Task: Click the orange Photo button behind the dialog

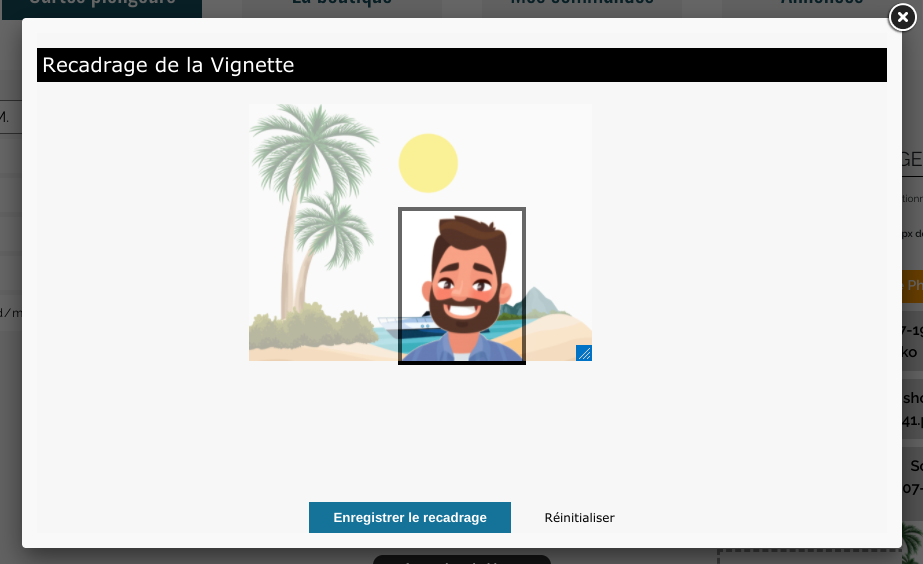Action: pos(912,286)
